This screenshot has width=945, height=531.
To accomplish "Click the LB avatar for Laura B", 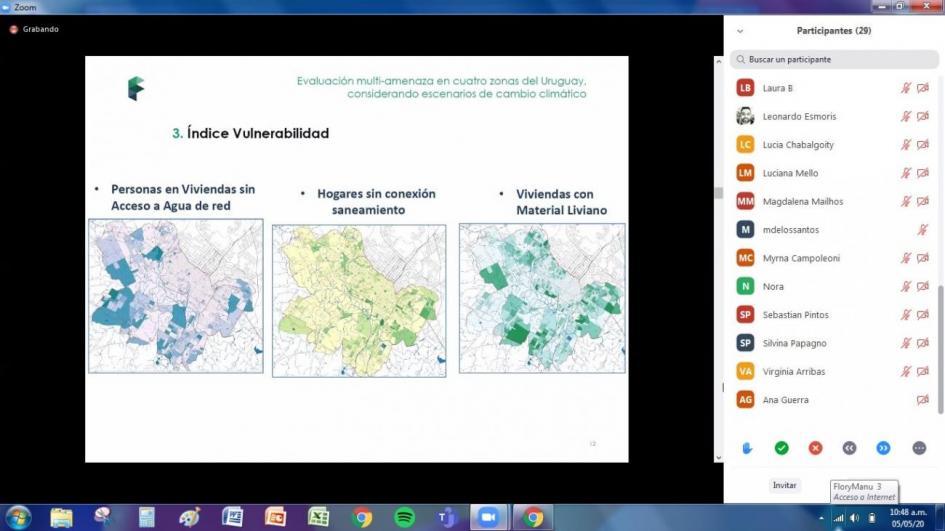I will click(746, 88).
